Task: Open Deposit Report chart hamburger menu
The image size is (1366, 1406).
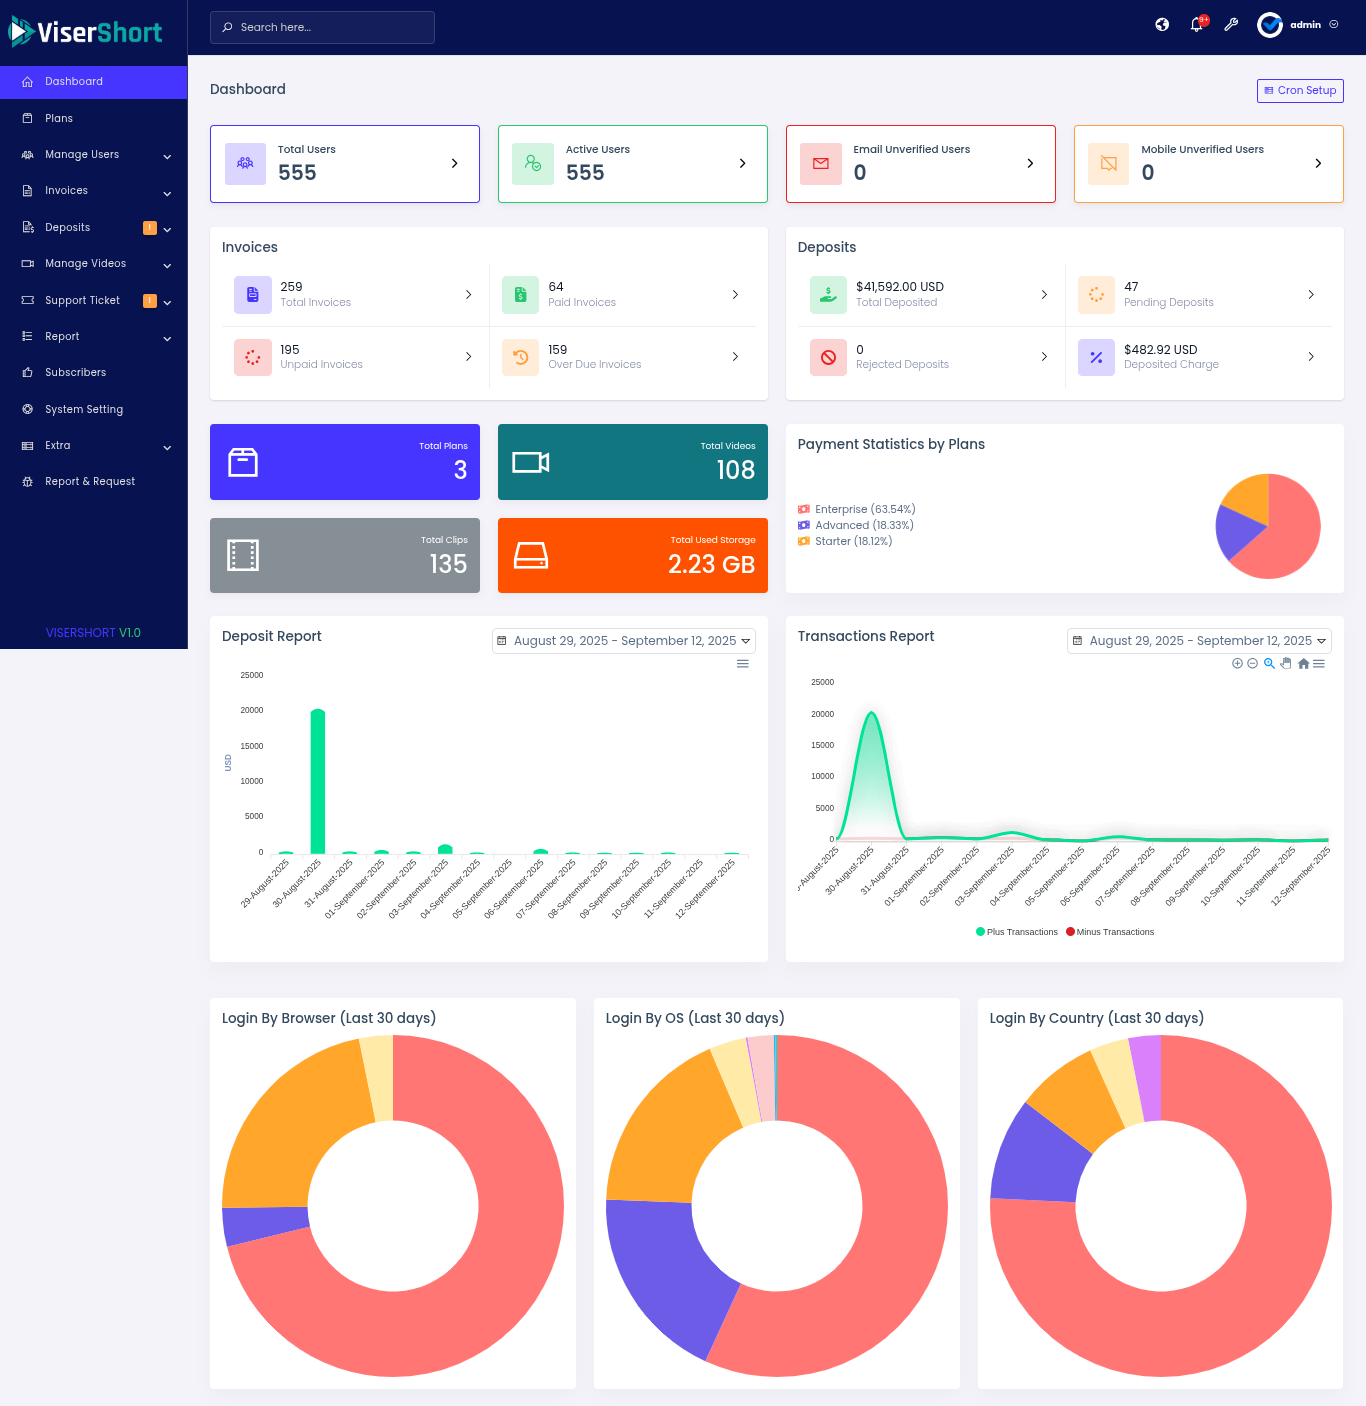Action: click(x=743, y=664)
